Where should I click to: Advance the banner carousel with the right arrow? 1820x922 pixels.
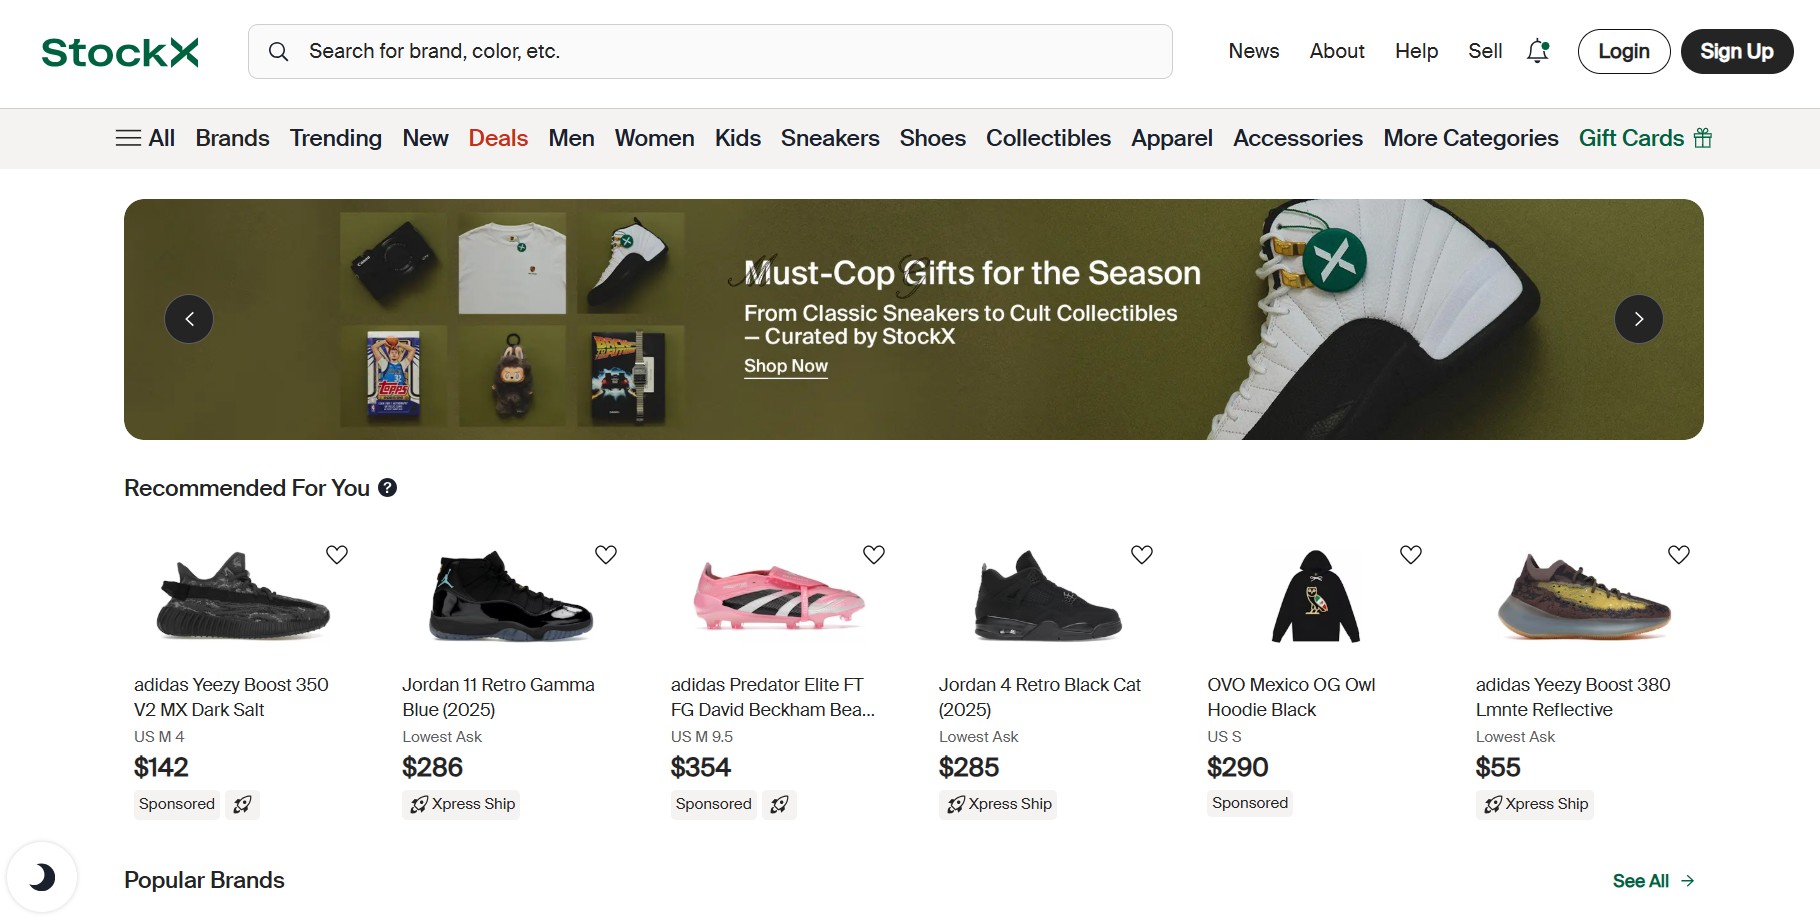1638,319
